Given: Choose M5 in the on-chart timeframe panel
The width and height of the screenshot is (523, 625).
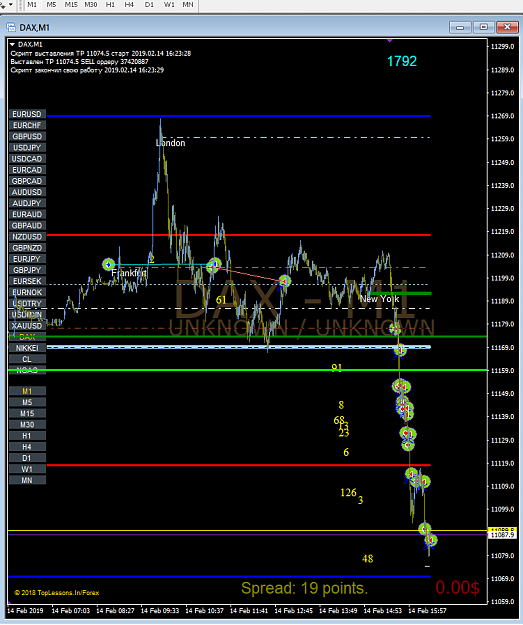Looking at the screenshot, I should [27, 403].
